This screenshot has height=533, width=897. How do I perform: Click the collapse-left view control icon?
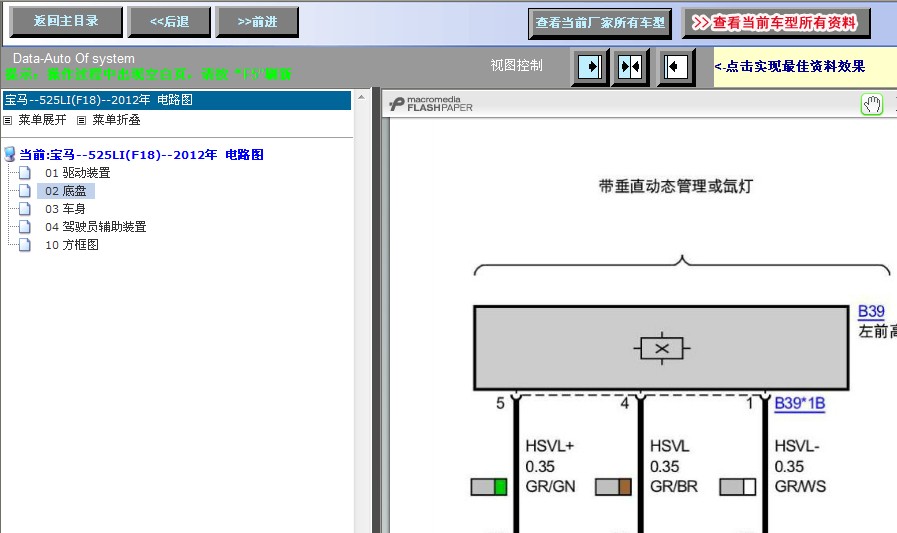(676, 67)
